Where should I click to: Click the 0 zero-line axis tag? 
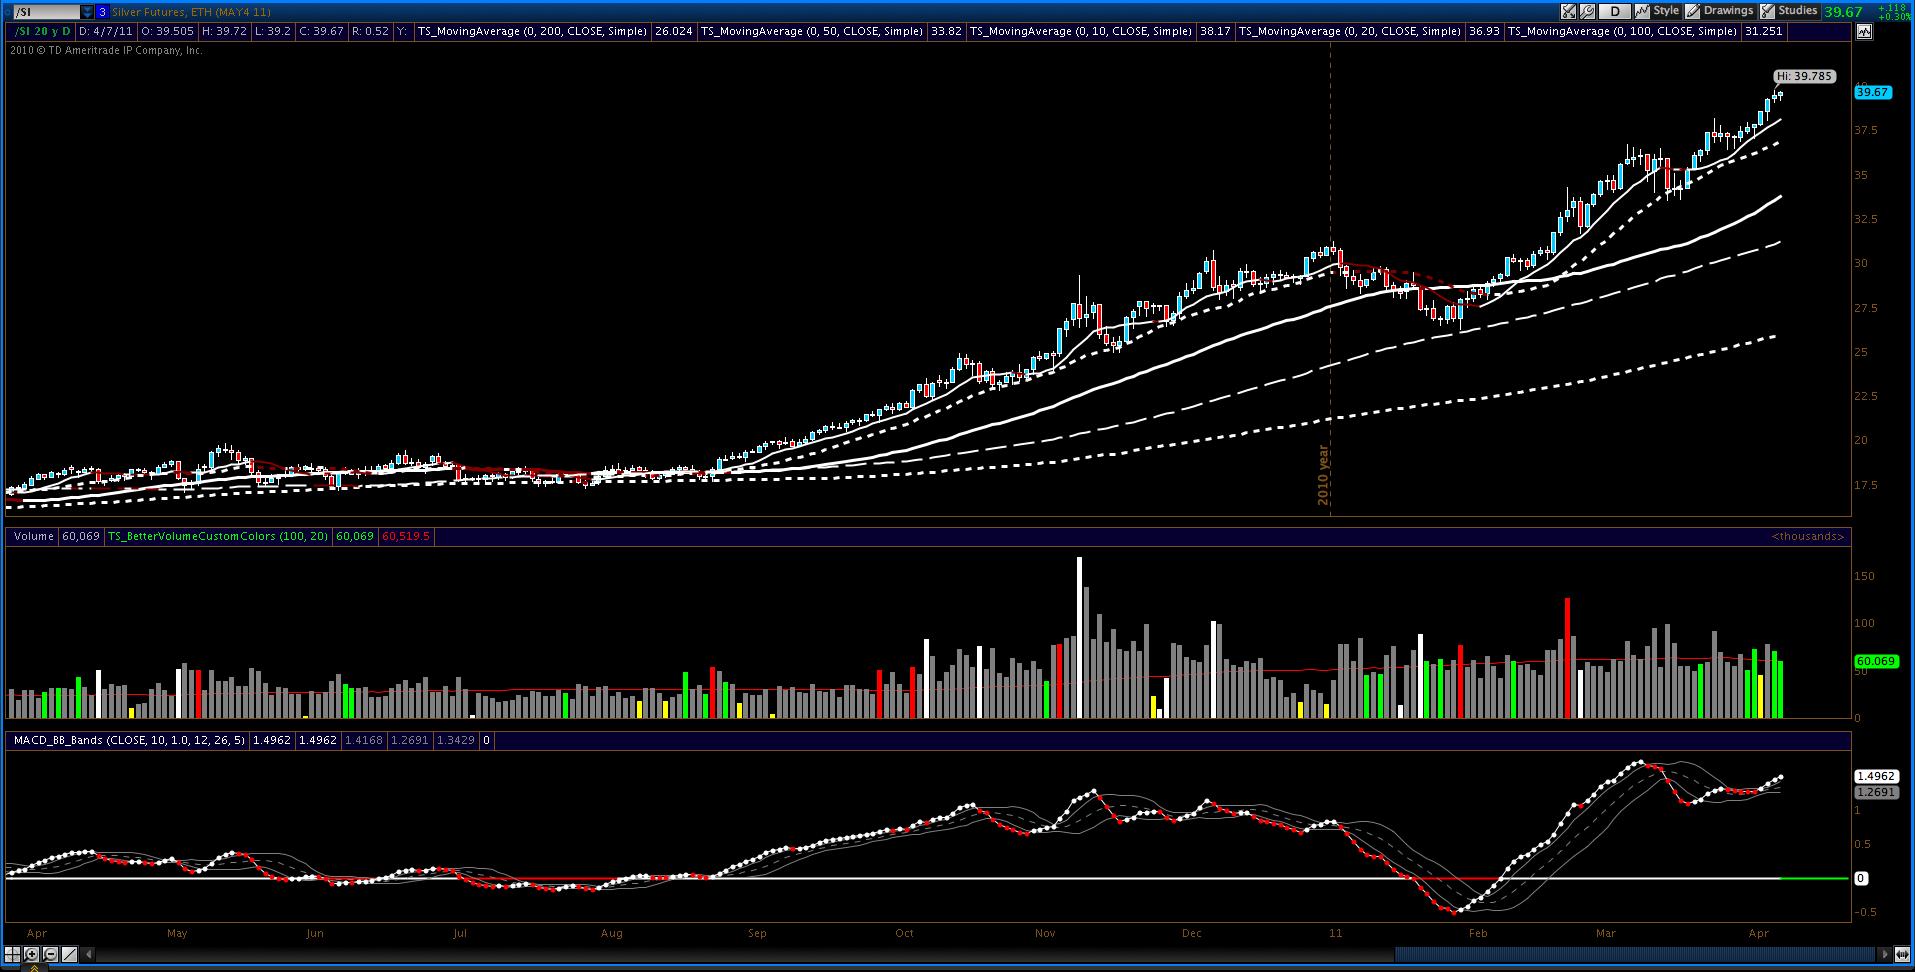[x=1861, y=879]
